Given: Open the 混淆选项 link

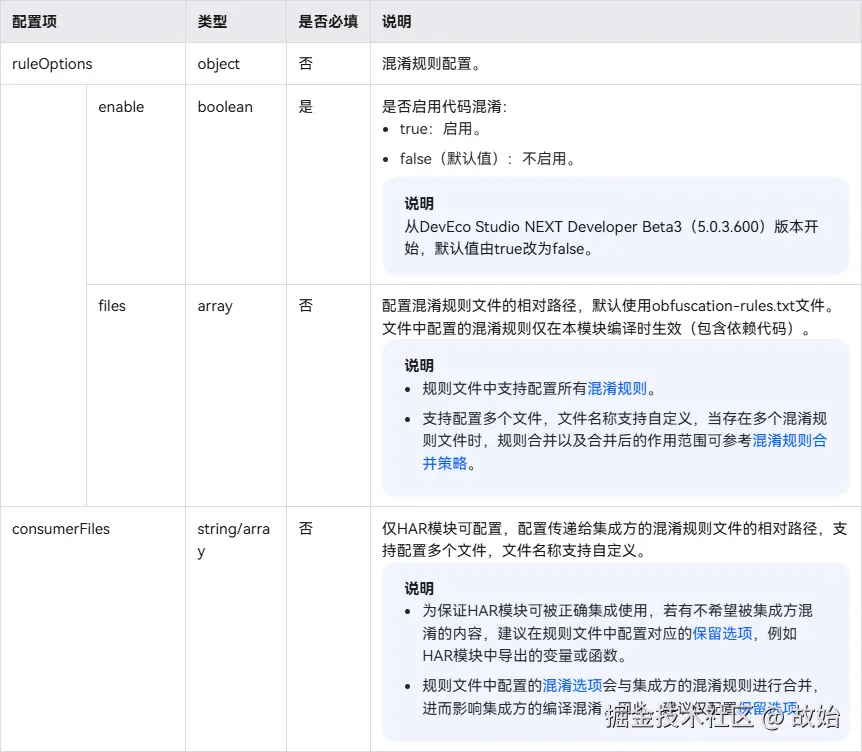Looking at the screenshot, I should coord(572,685).
